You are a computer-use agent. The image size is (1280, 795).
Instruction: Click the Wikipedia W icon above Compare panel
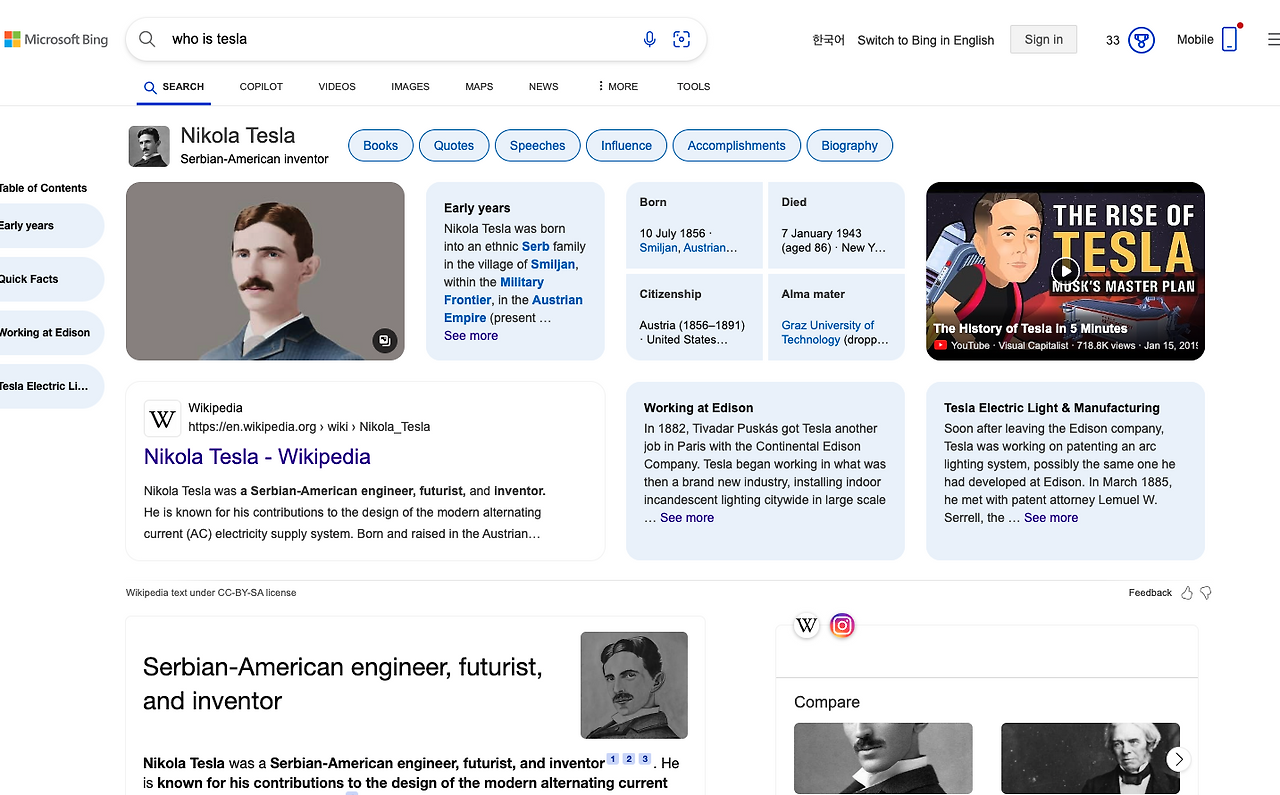[x=806, y=624]
